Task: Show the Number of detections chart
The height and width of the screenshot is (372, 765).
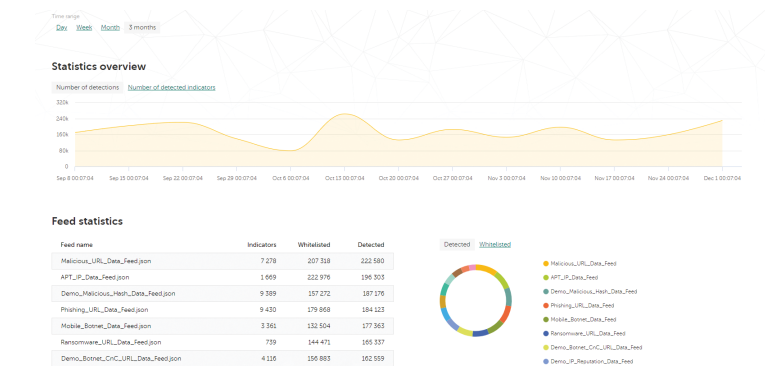Action: coord(87,87)
